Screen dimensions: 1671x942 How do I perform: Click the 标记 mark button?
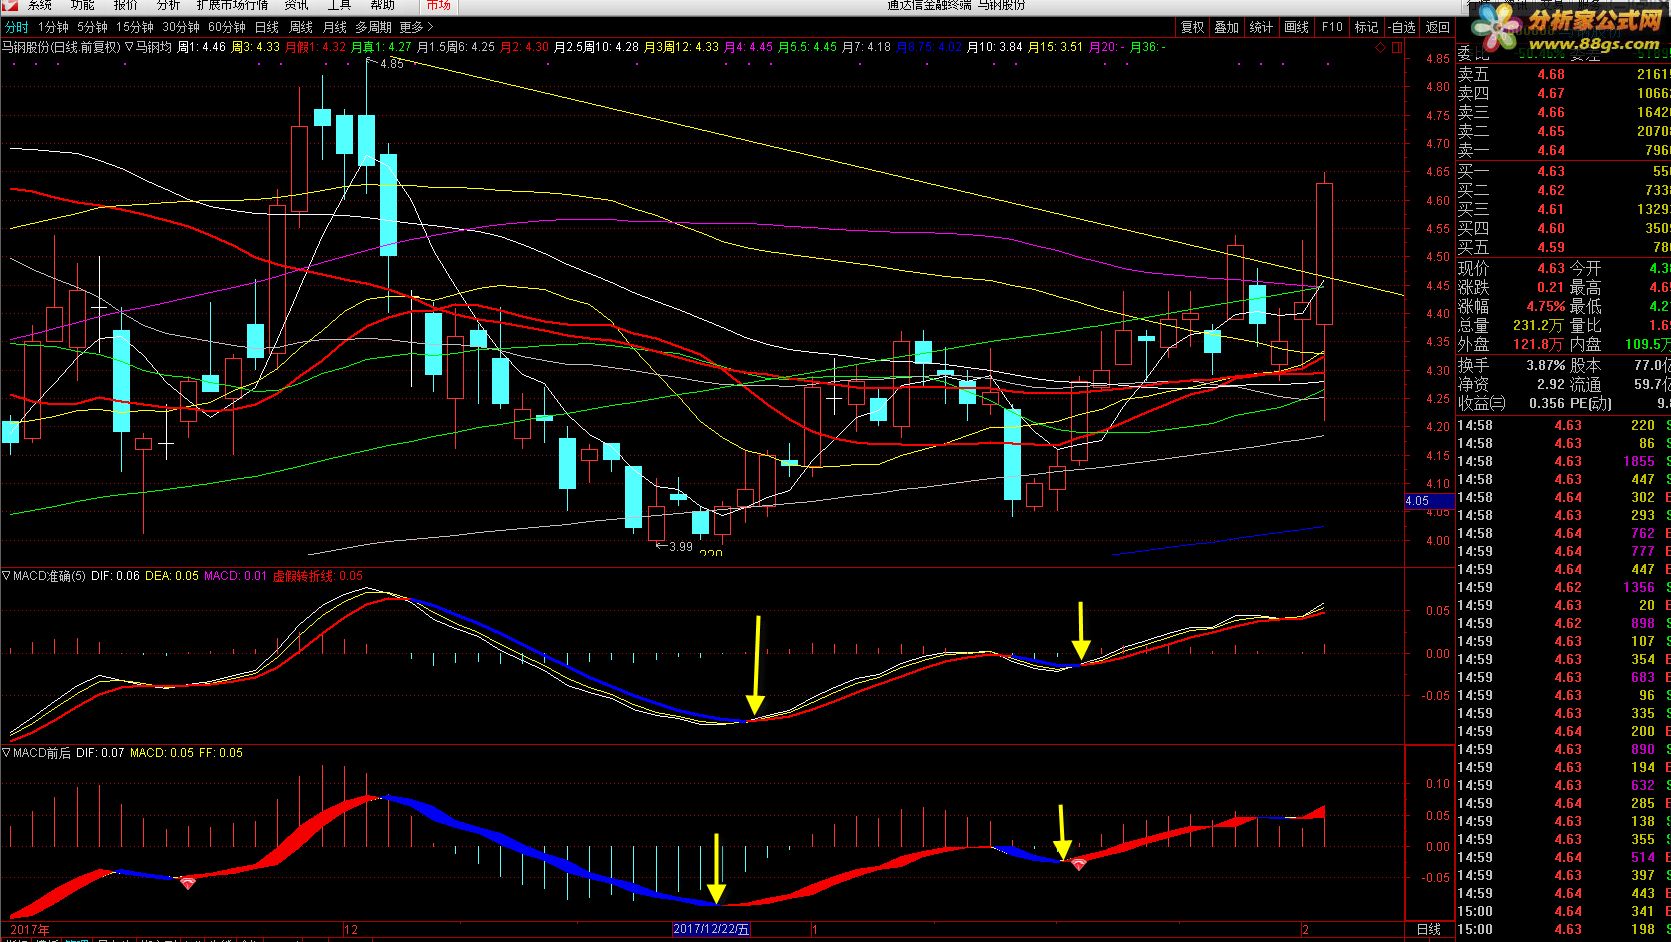1367,27
